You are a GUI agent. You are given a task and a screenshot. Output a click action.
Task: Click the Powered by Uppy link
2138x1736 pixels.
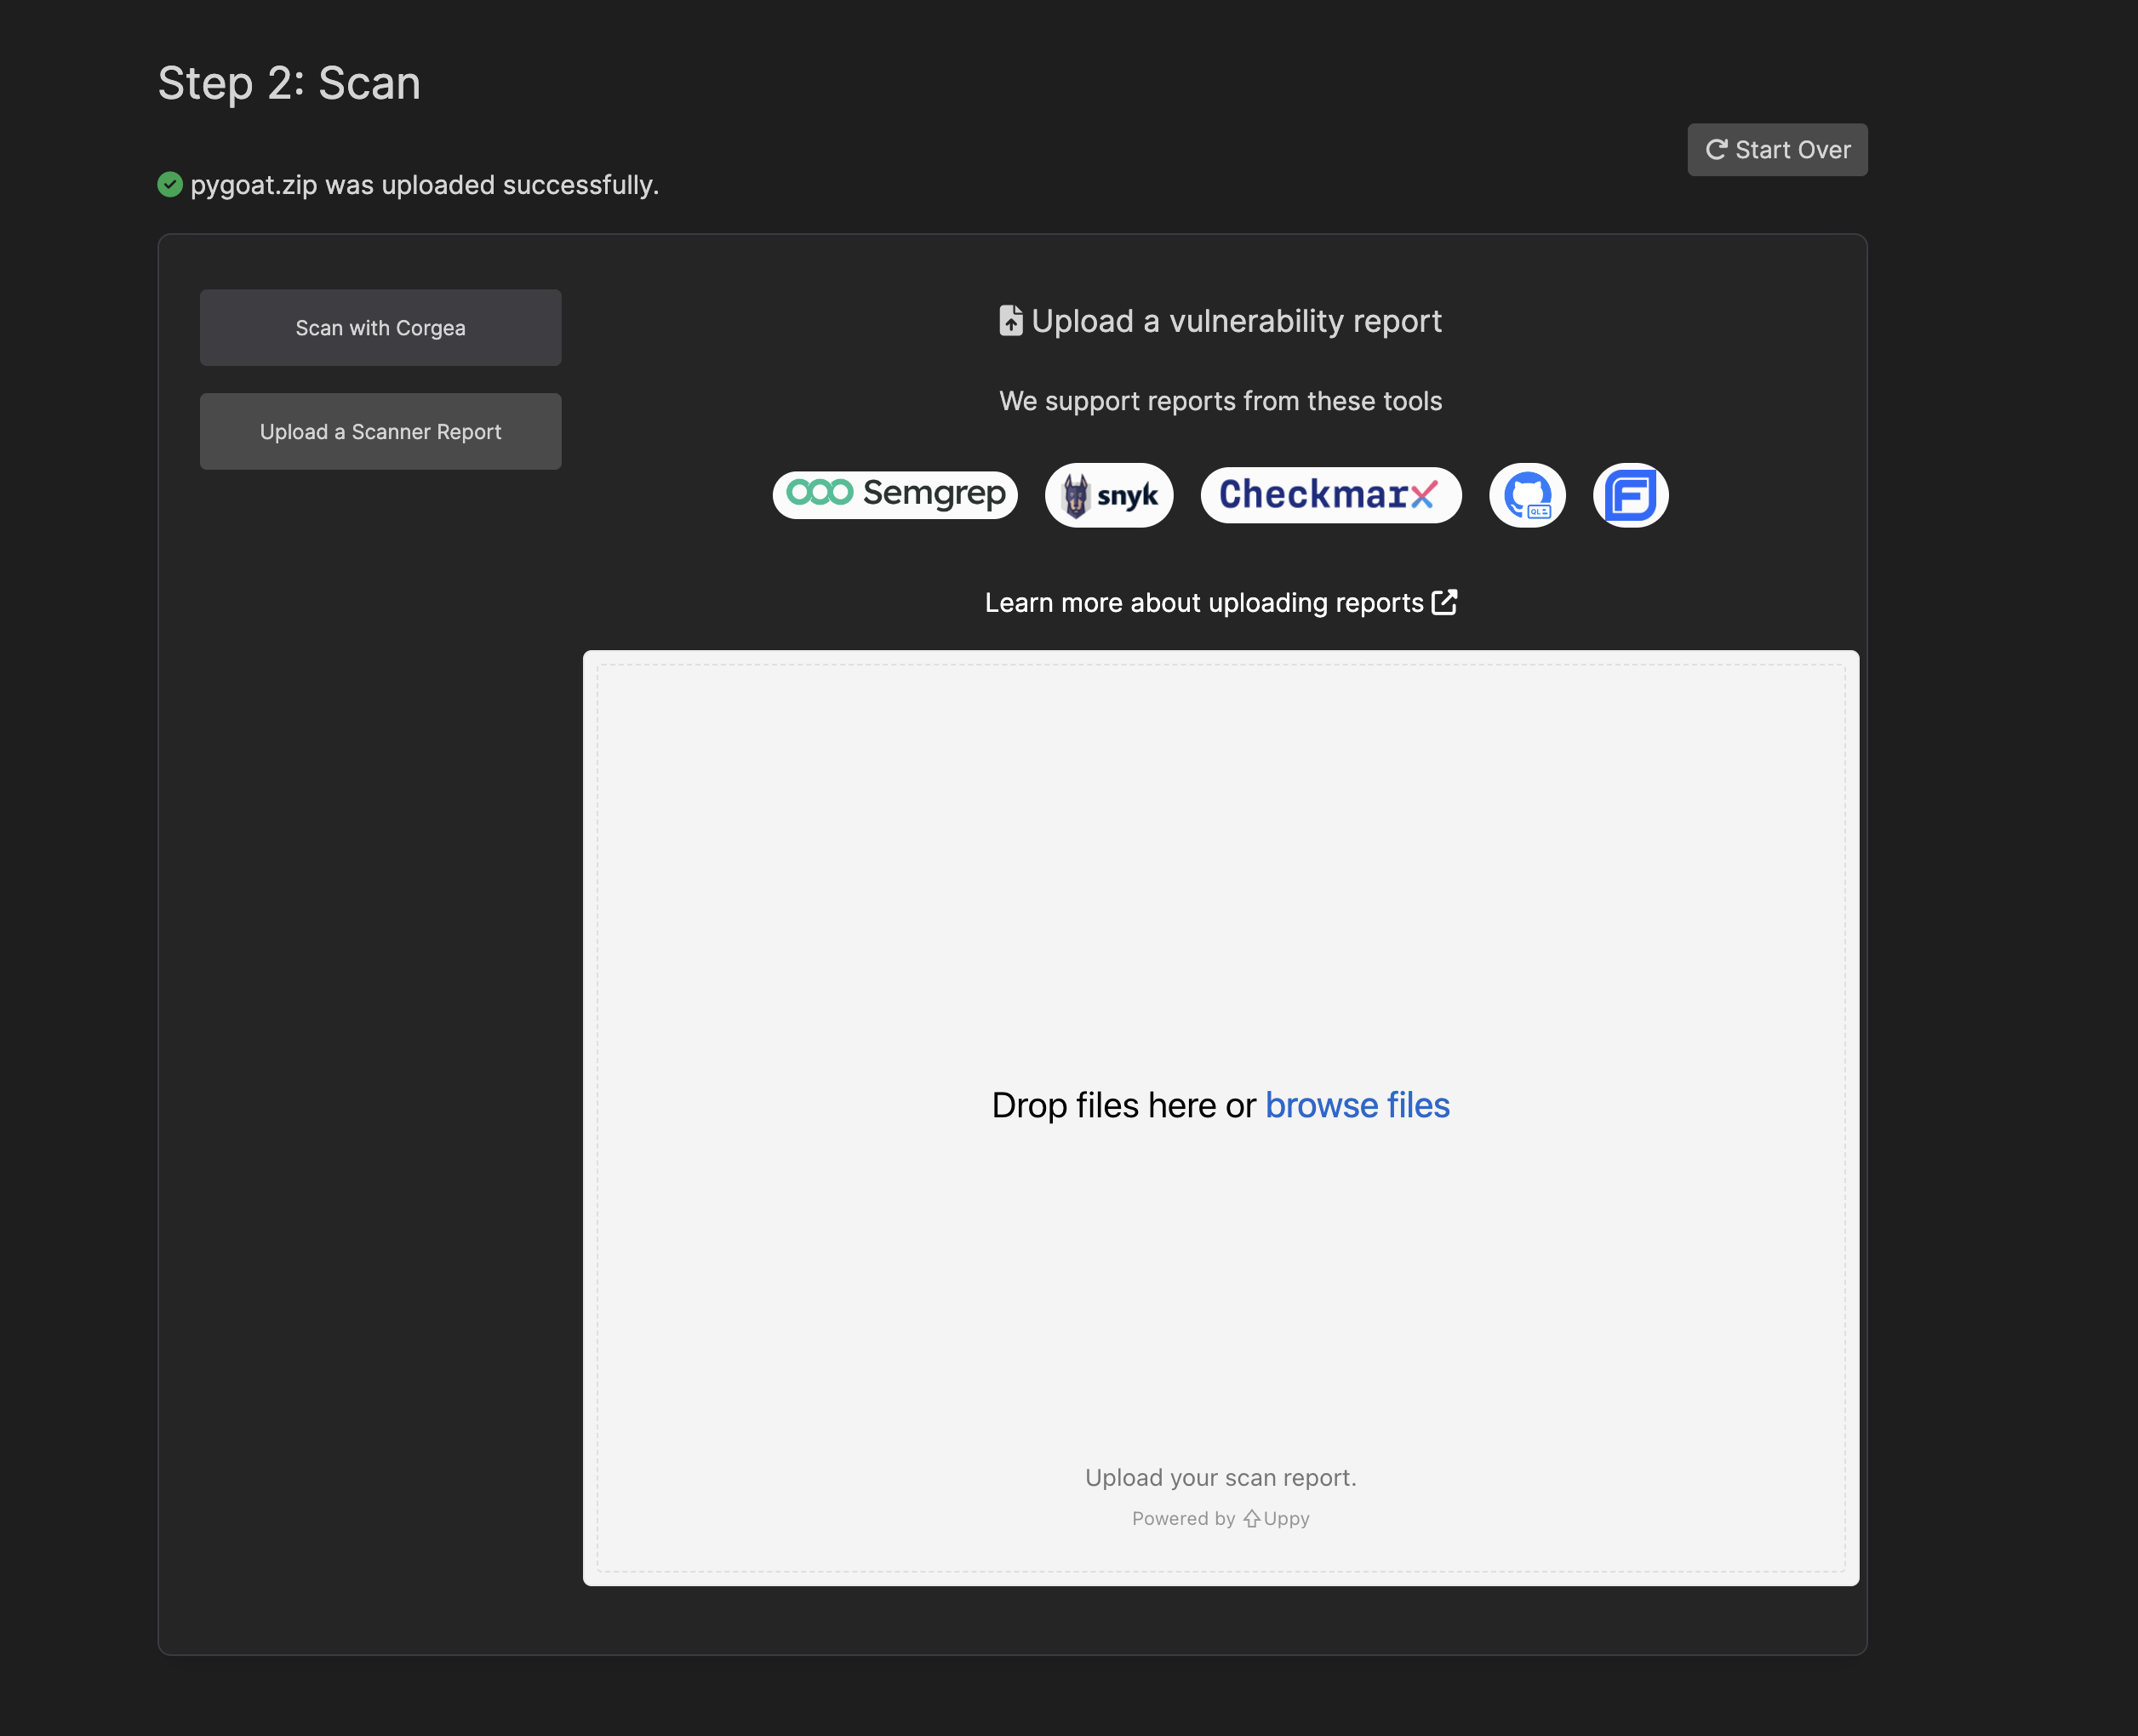1220,1519
